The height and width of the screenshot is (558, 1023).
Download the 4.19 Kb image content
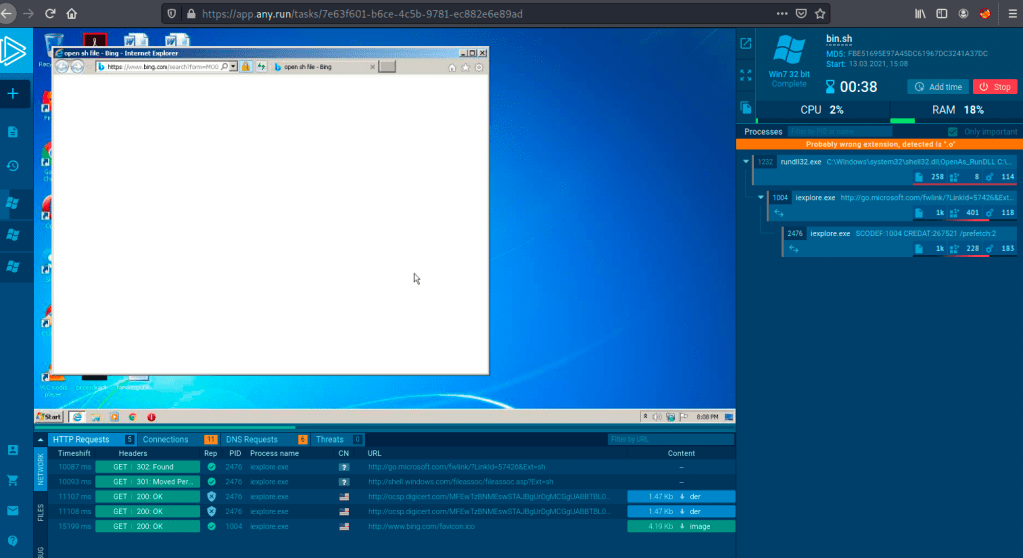680,525
